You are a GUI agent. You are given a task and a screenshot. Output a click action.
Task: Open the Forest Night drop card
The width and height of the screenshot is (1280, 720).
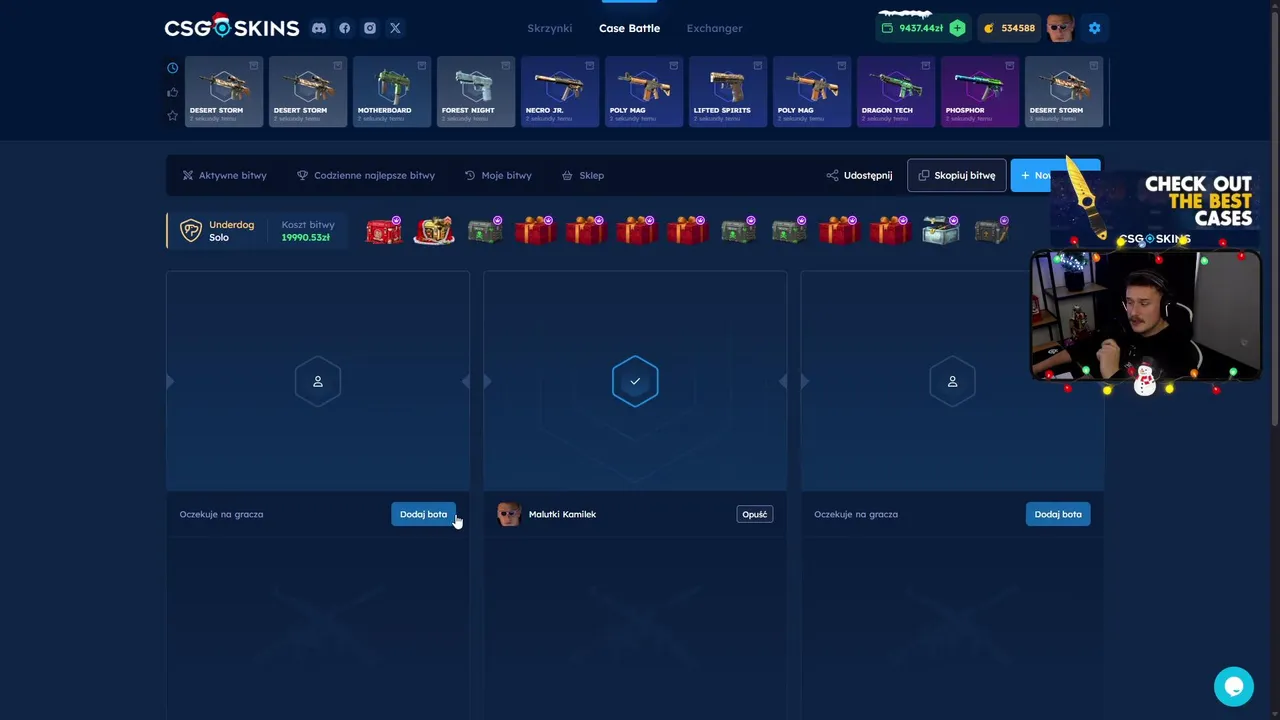(476, 92)
